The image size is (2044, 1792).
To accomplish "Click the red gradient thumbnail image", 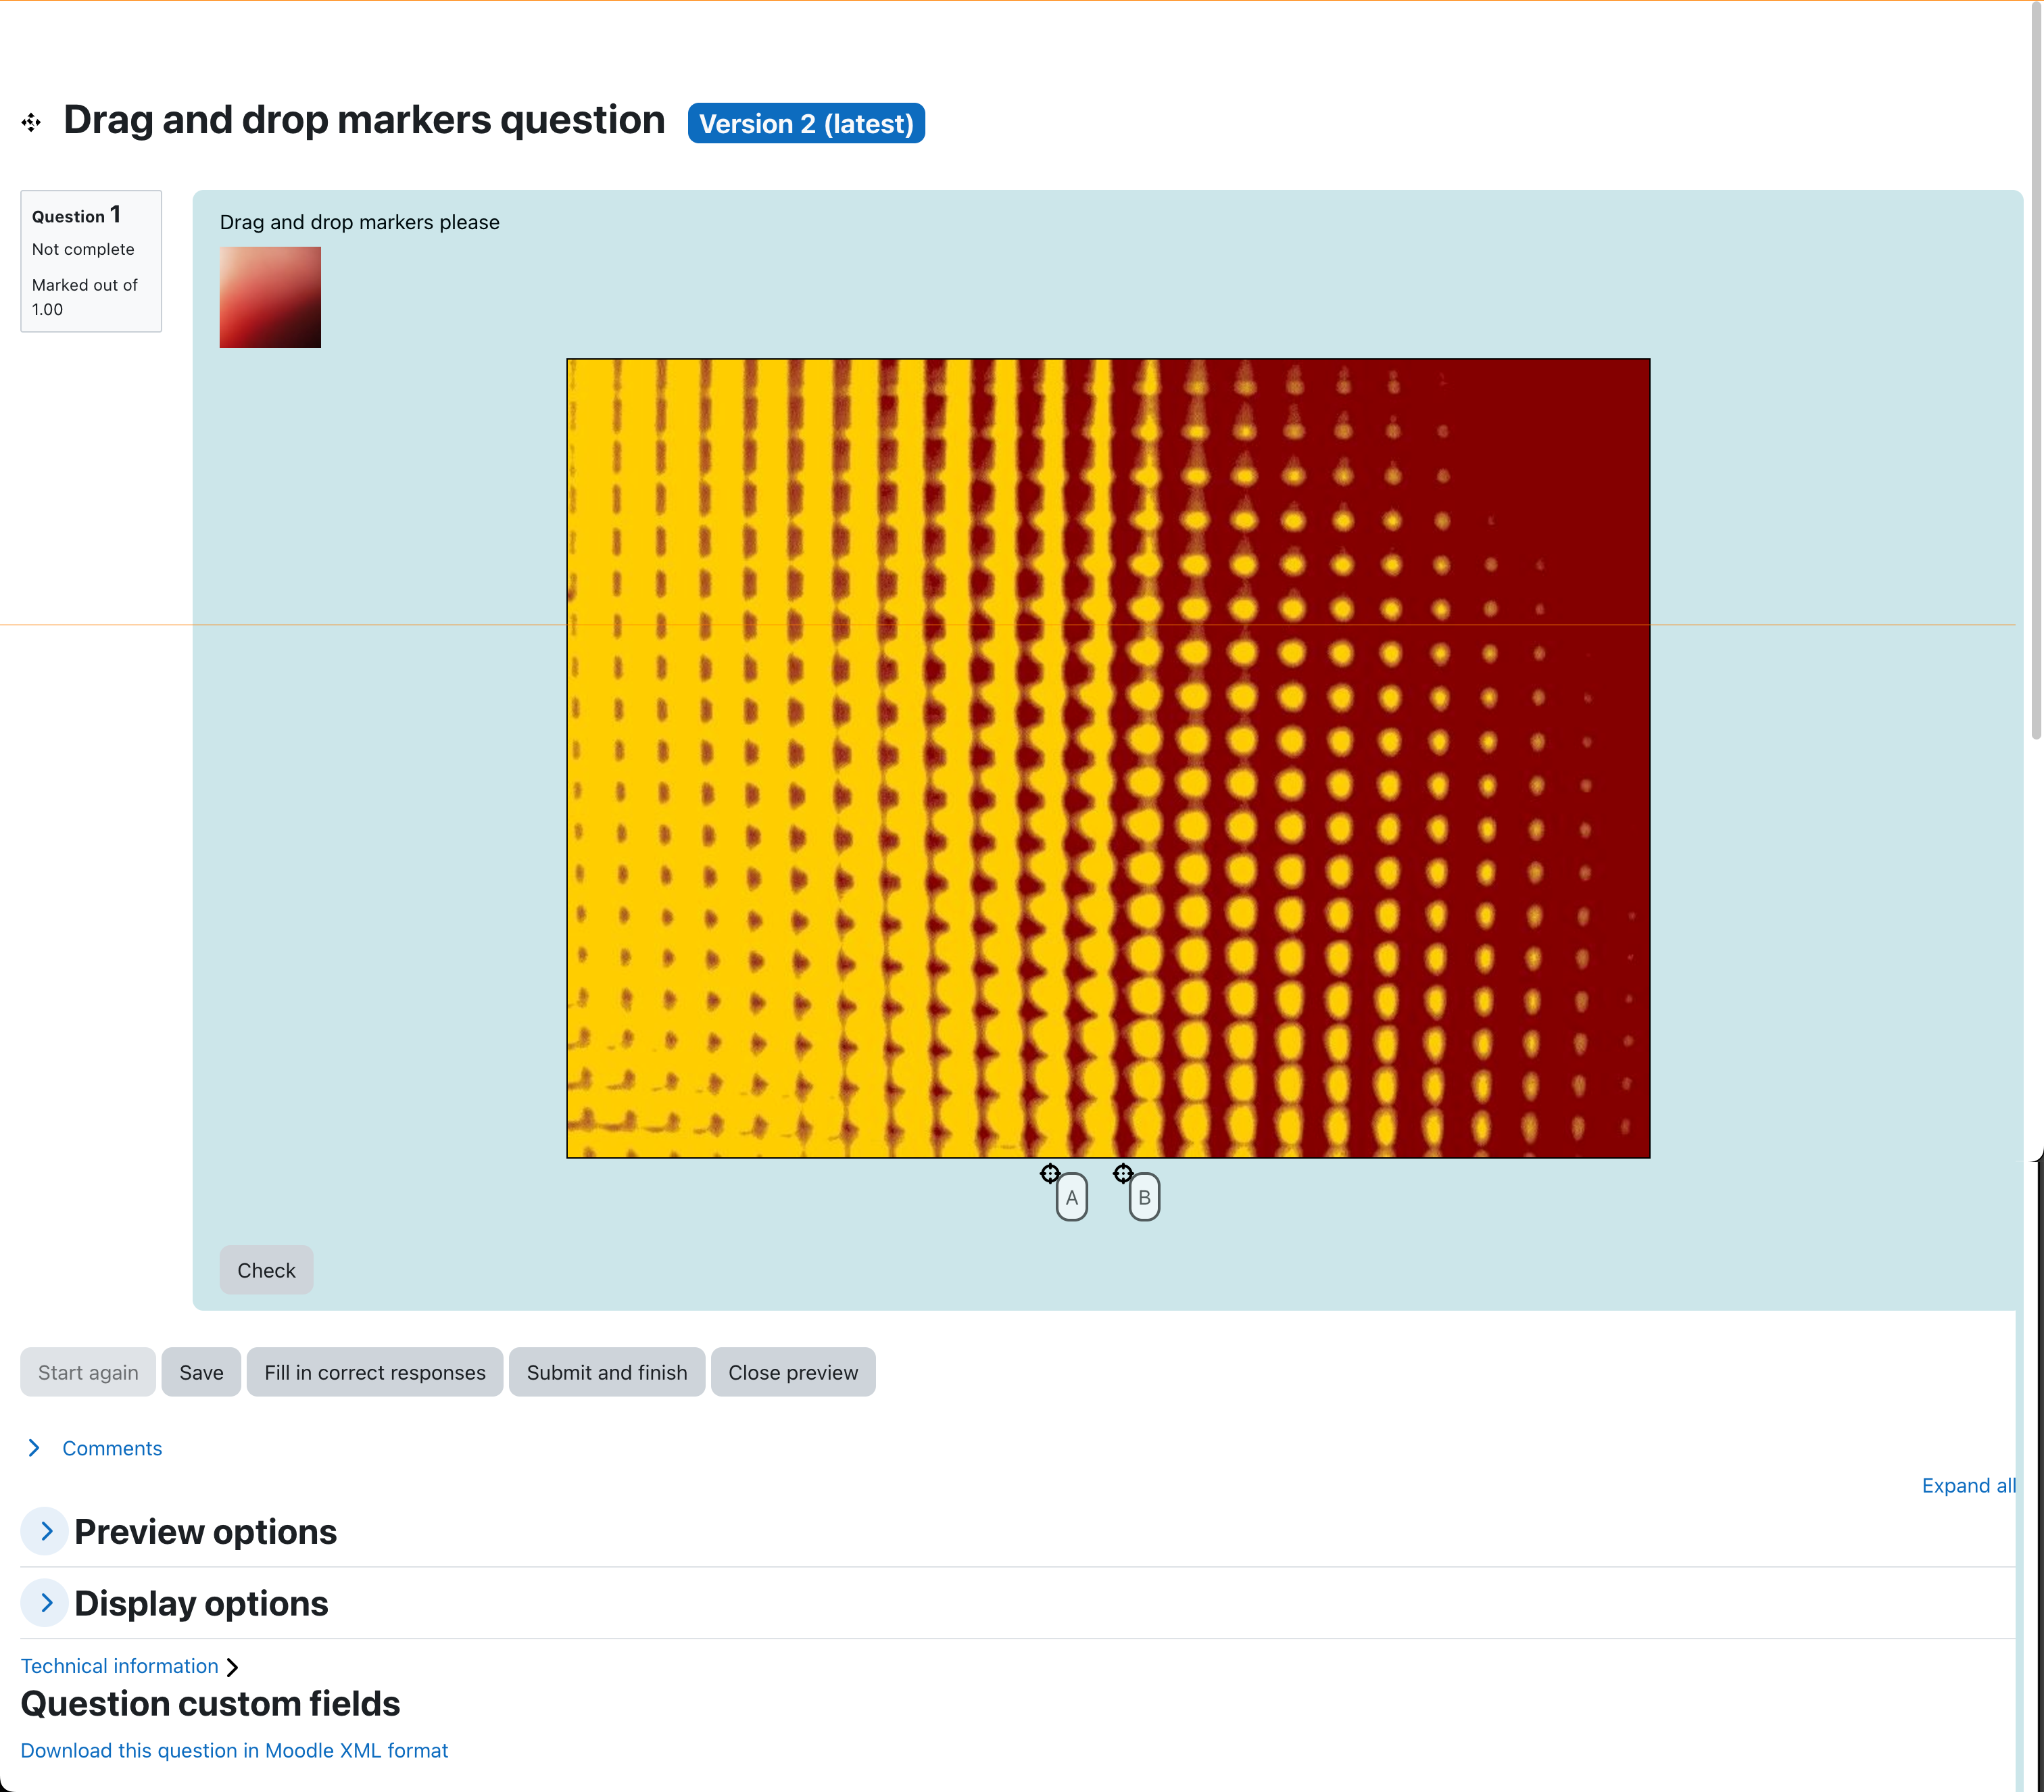I will tap(270, 297).
